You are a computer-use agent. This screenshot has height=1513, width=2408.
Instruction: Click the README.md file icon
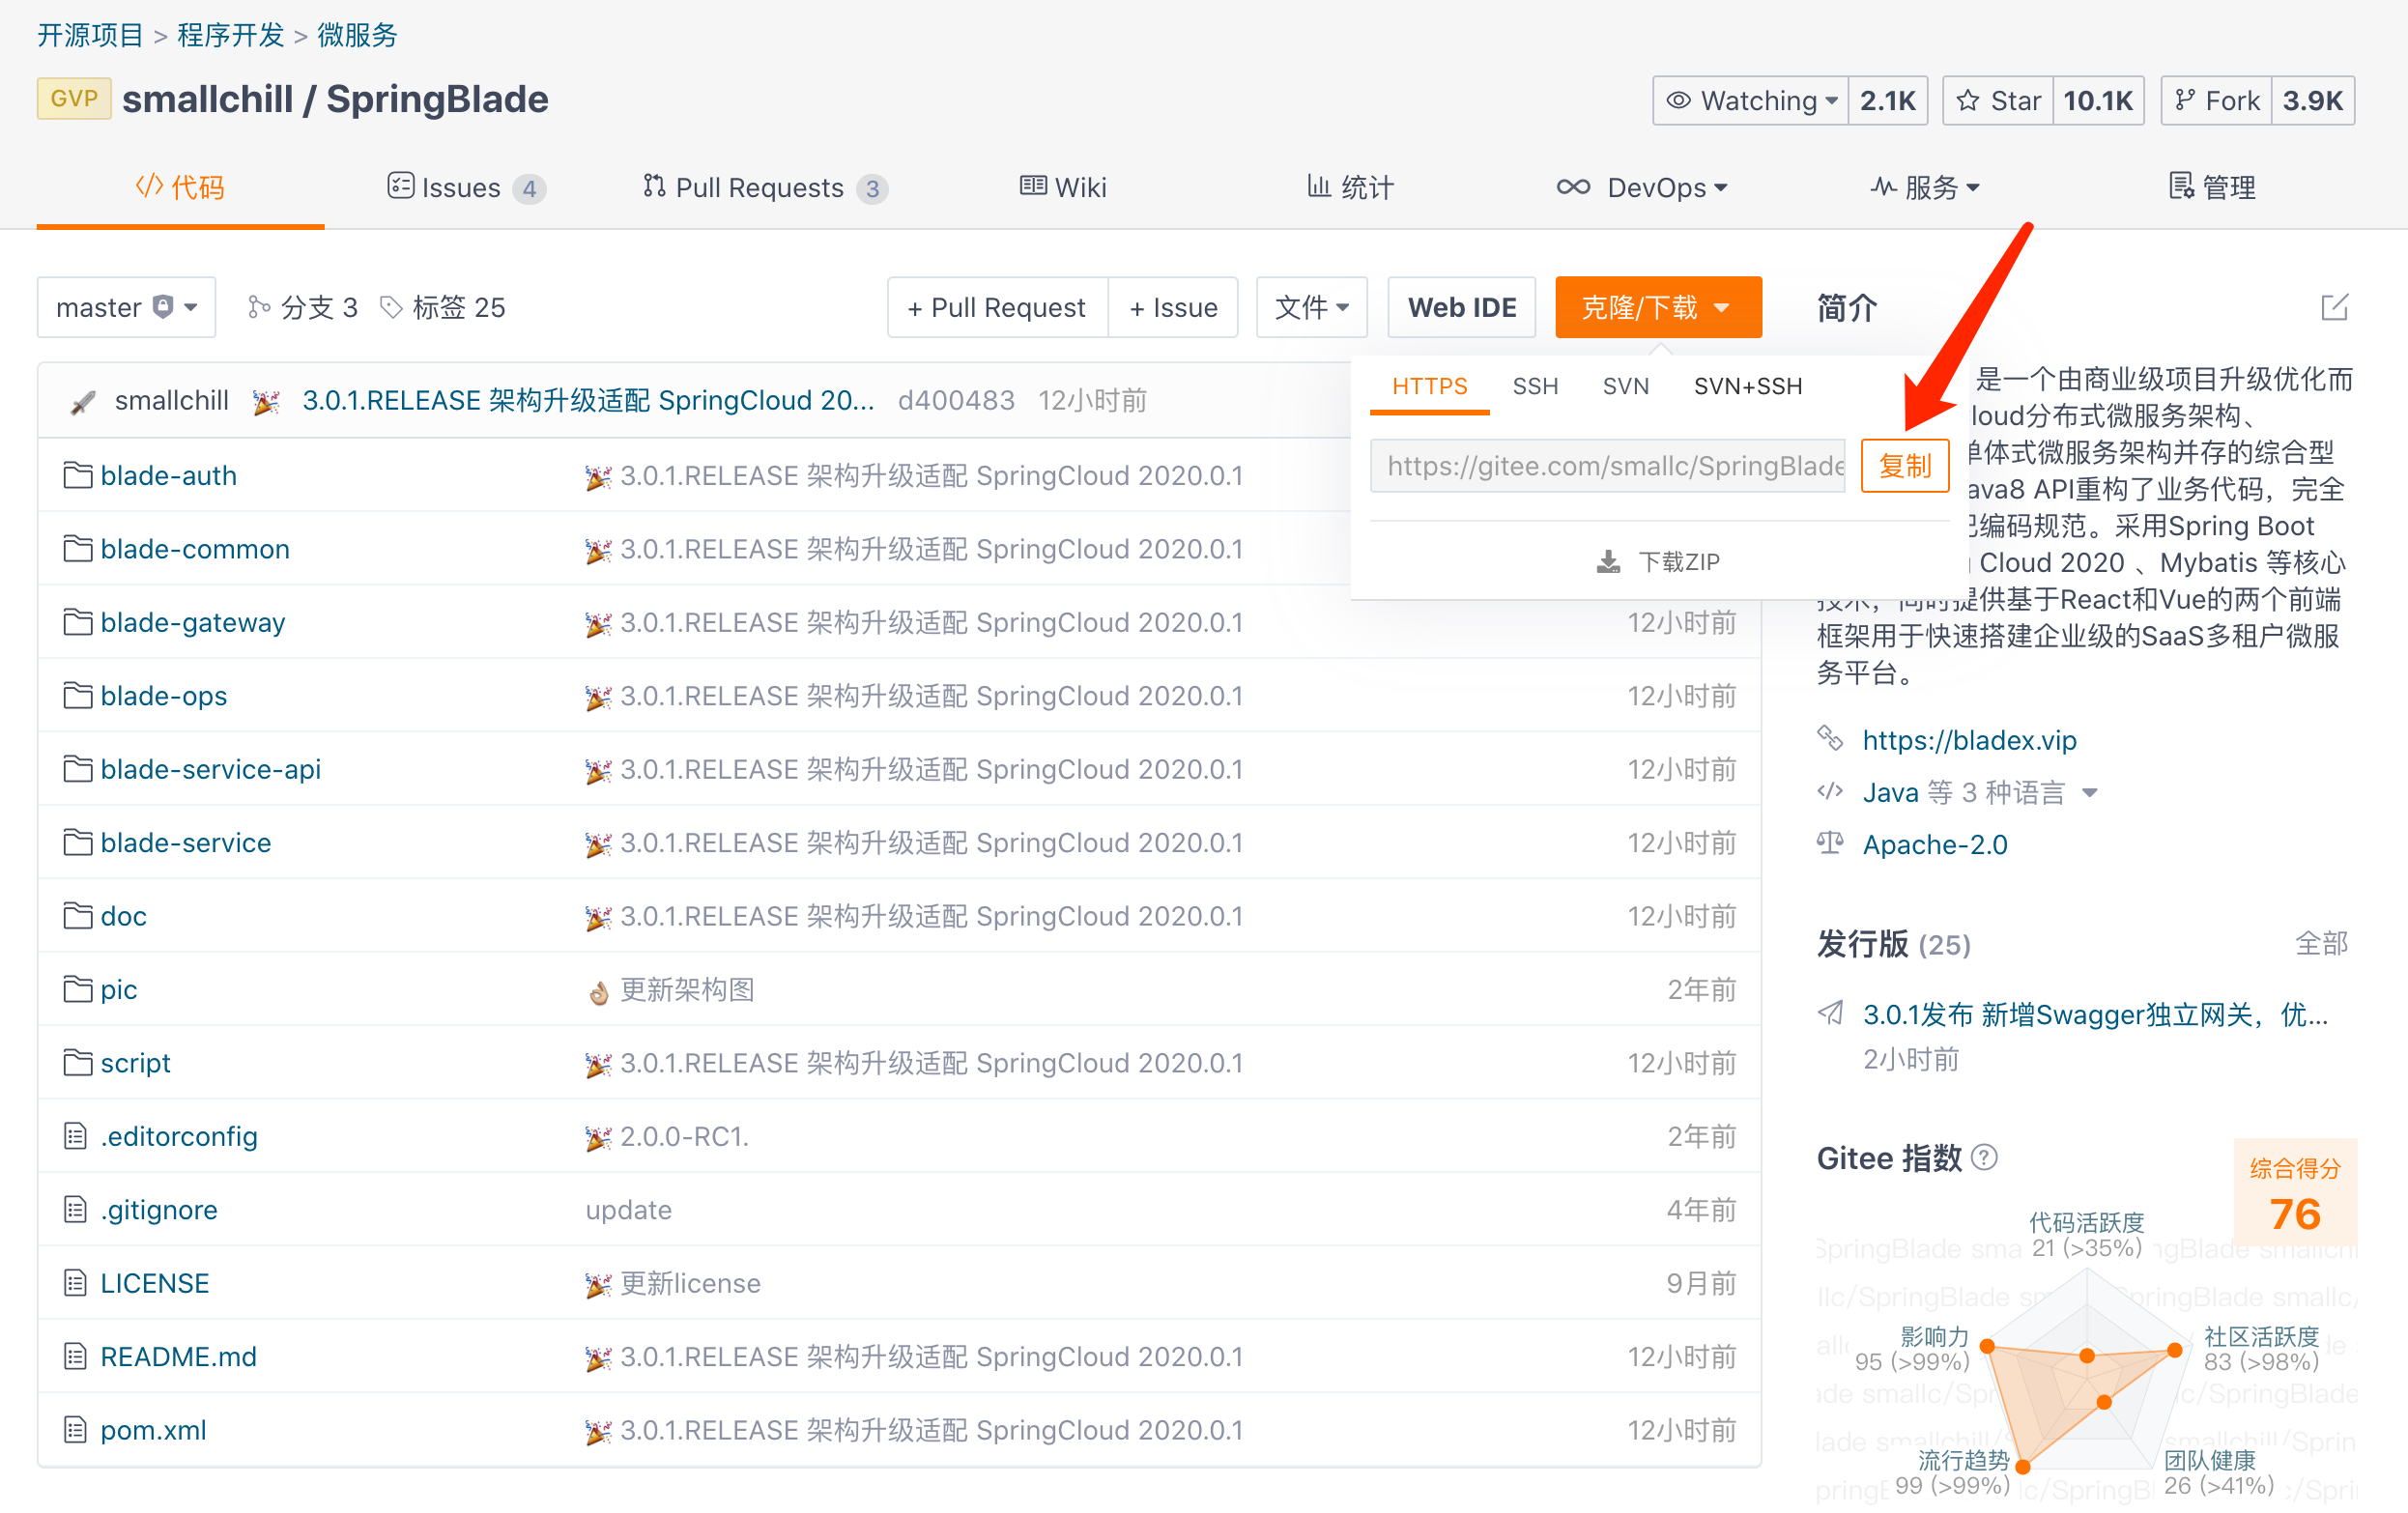click(75, 1357)
